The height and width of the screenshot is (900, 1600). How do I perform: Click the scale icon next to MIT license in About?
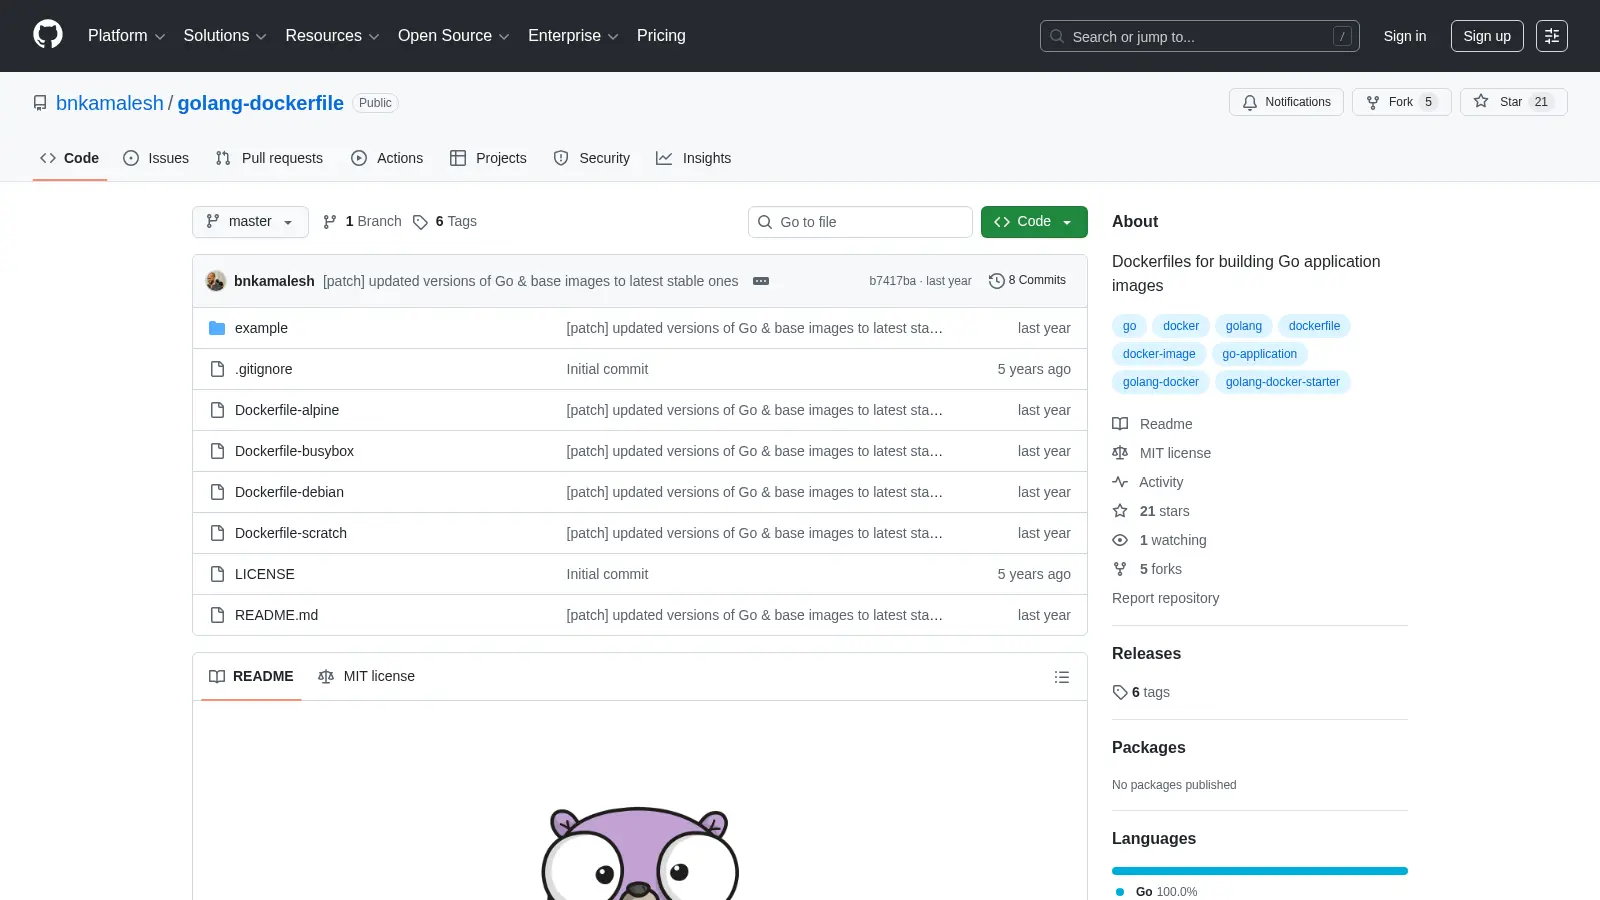click(1120, 453)
